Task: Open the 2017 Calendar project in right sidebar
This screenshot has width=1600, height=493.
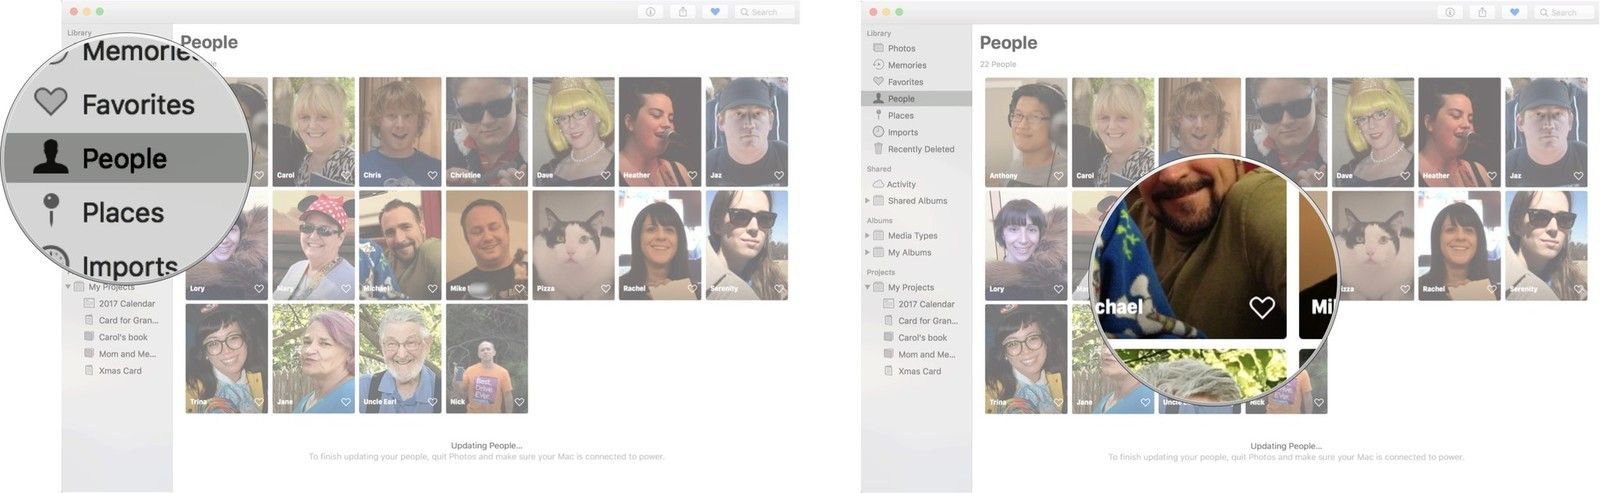Action: (925, 304)
